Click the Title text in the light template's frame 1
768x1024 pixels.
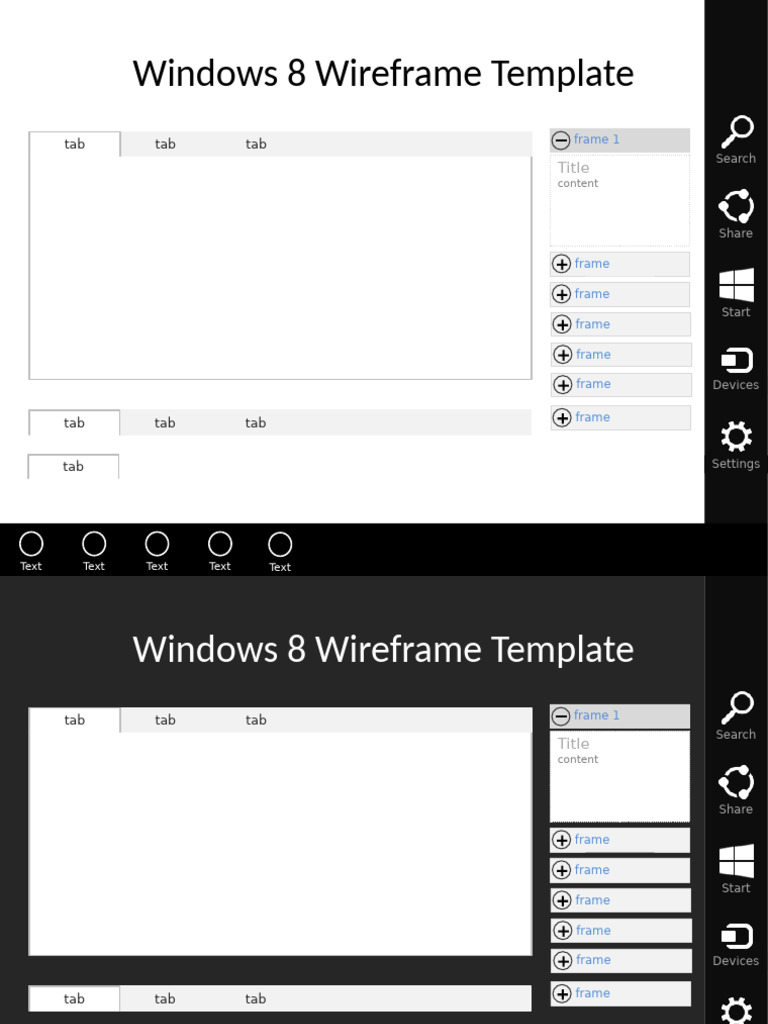pos(573,168)
